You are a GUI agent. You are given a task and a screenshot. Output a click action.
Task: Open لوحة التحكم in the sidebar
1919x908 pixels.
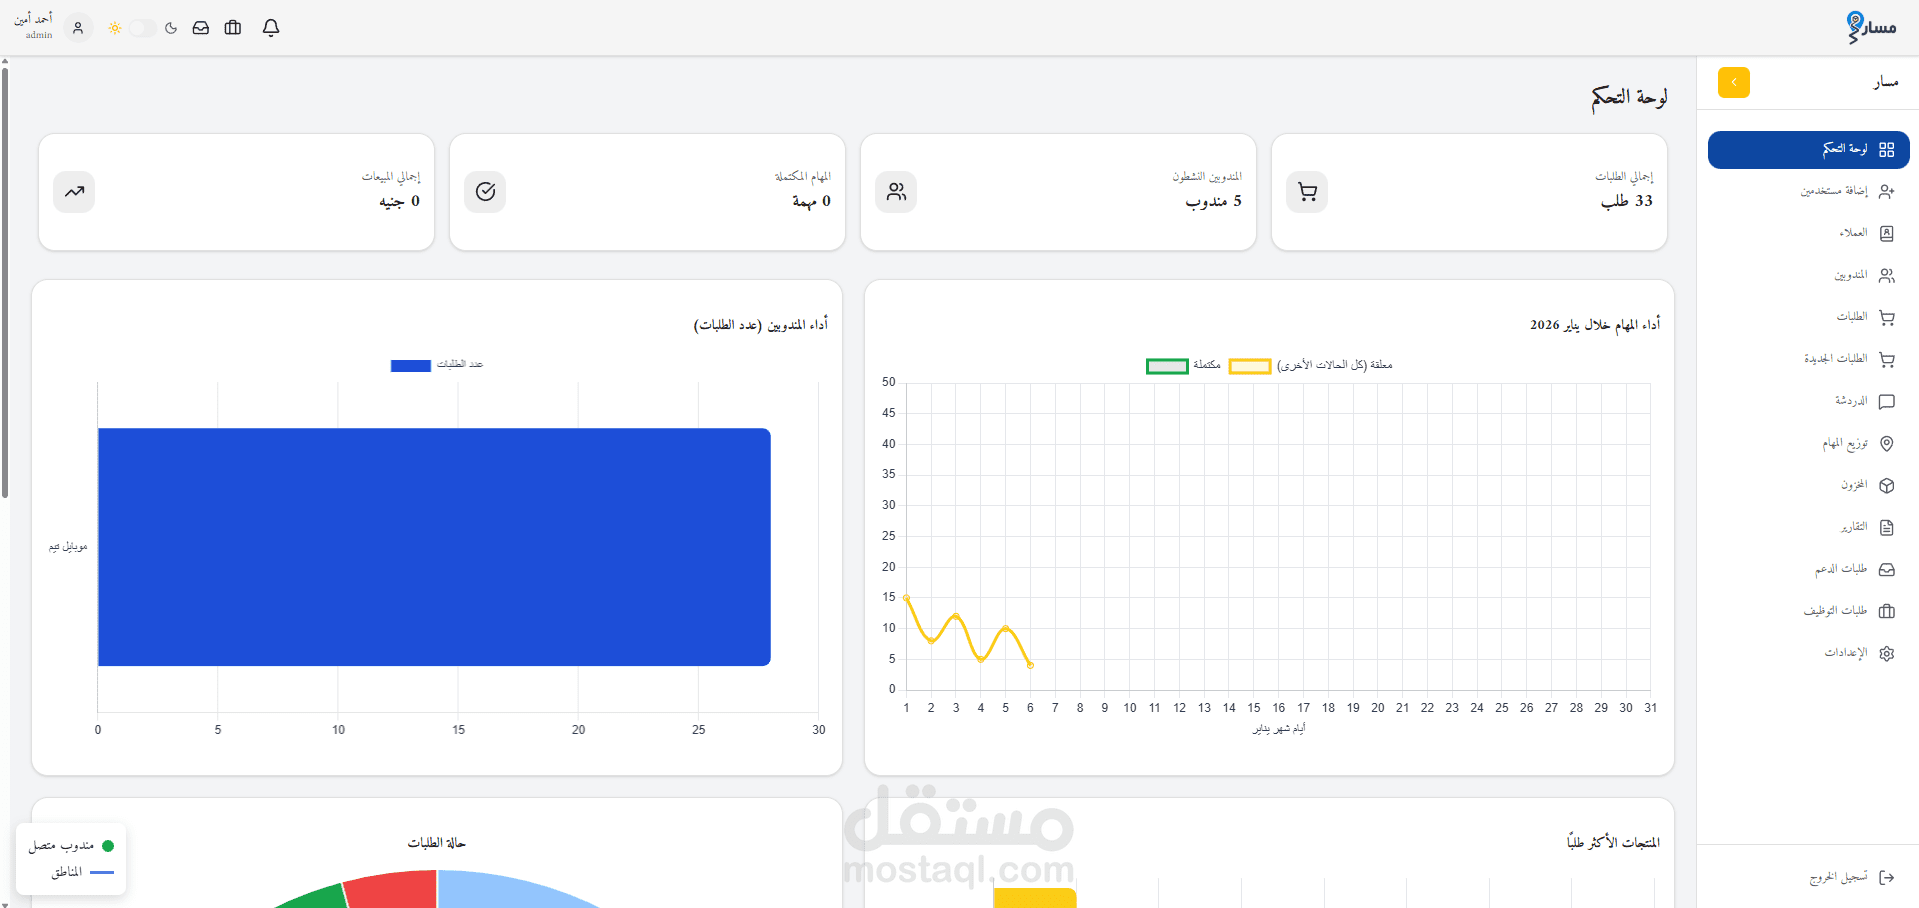pyautogui.click(x=1808, y=149)
